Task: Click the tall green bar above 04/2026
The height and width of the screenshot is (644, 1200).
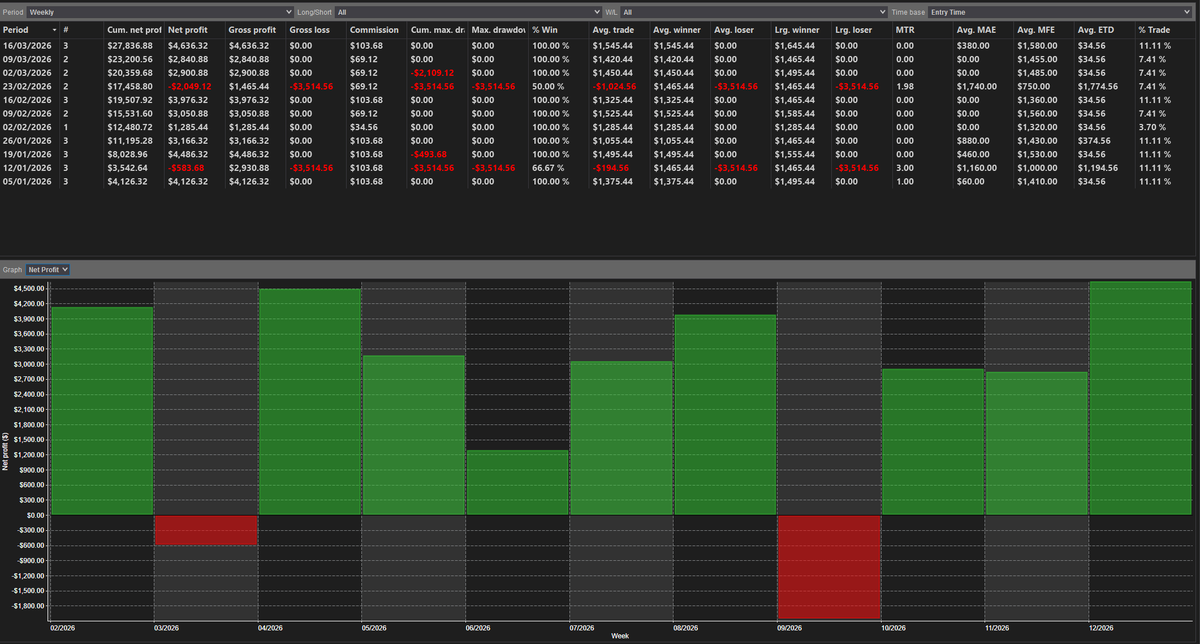Action: coord(310,400)
